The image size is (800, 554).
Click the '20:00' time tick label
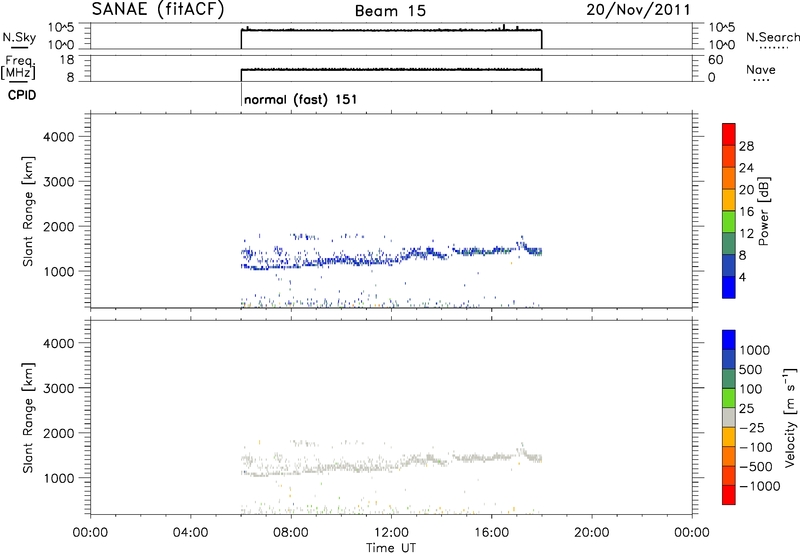[x=591, y=533]
